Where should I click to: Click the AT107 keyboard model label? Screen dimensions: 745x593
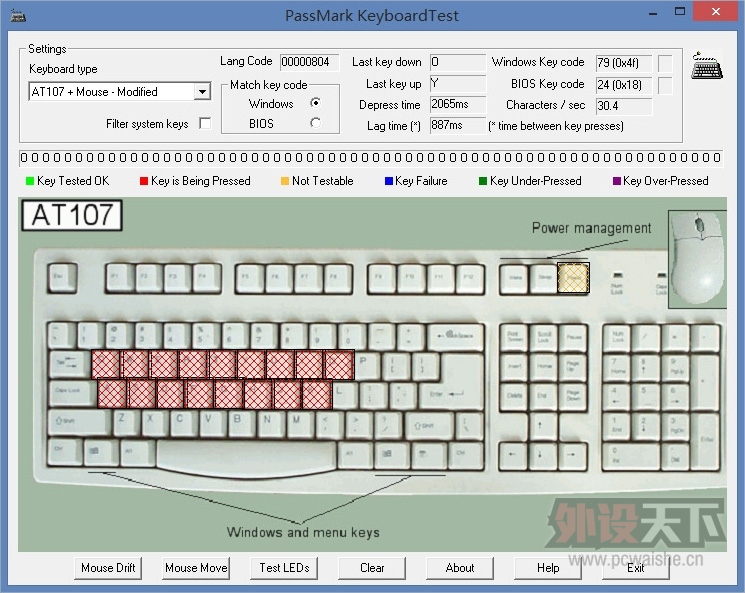[x=72, y=215]
